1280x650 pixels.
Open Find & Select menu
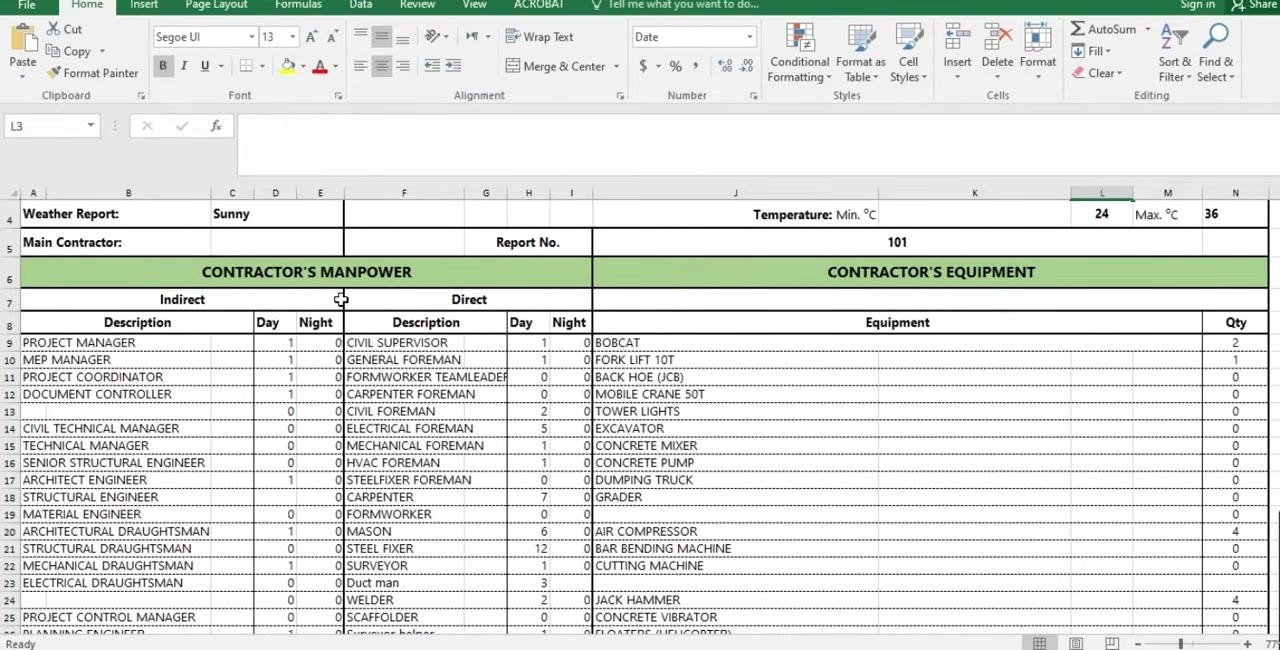1216,53
